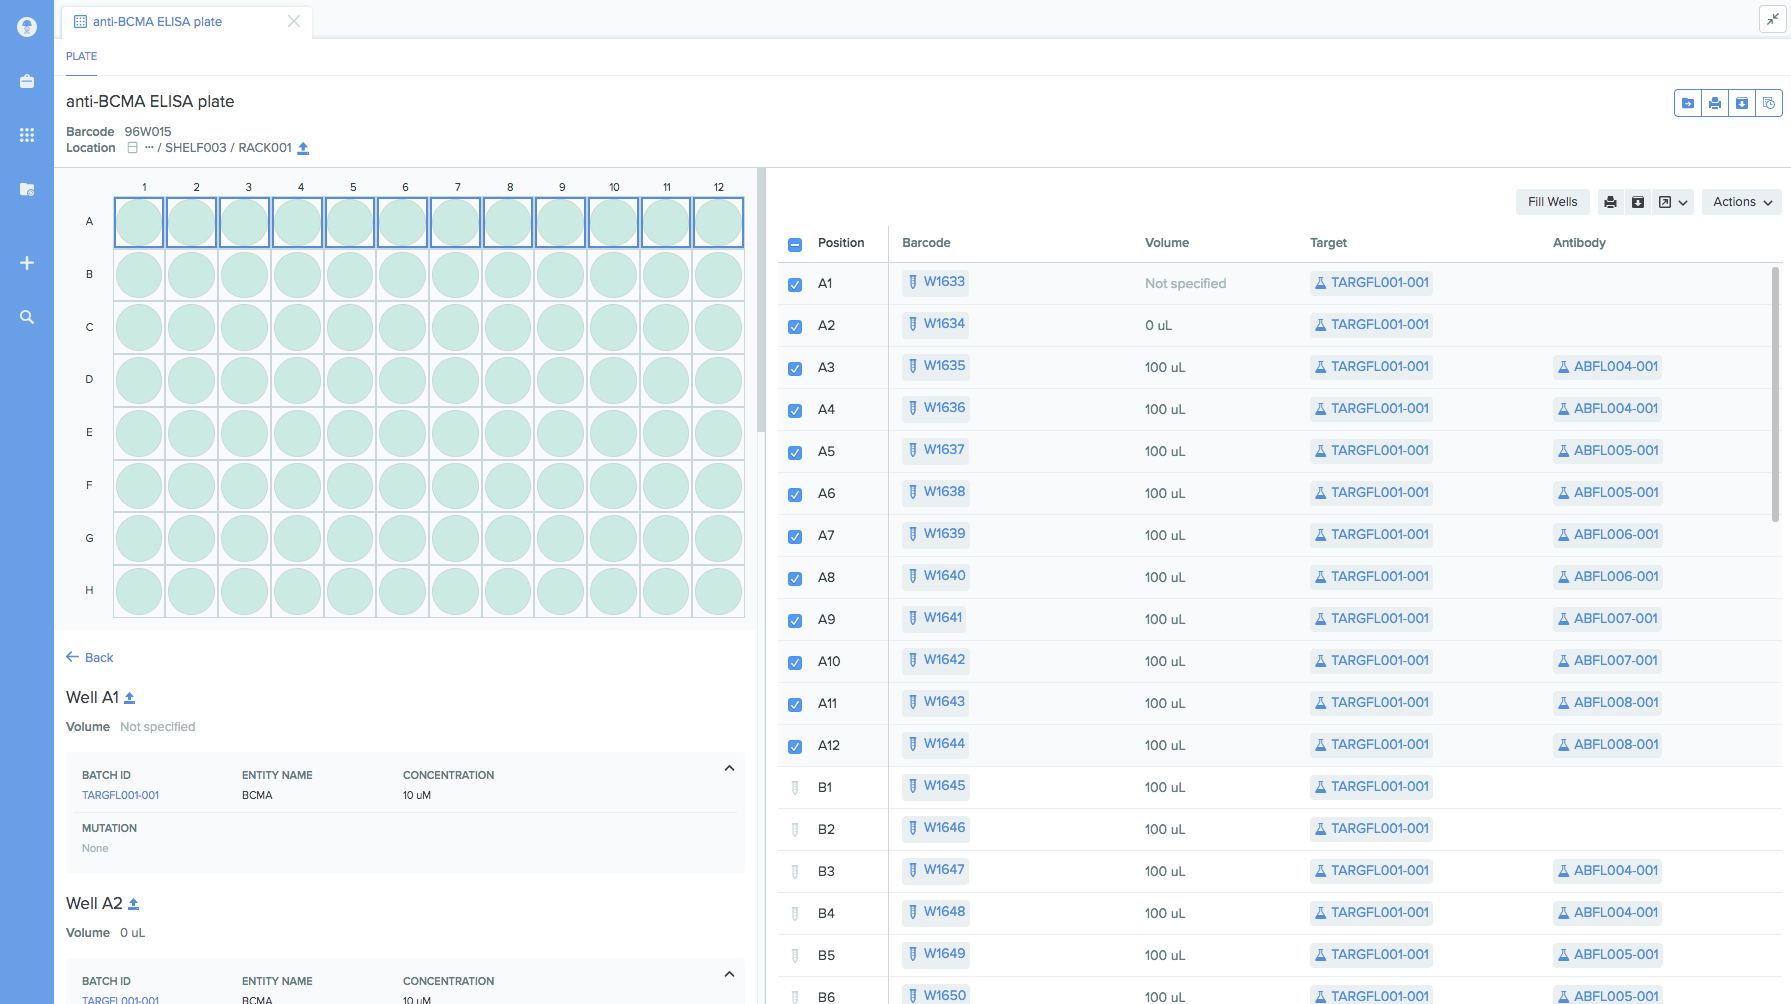Click the Fill Wells button
The image size is (1791, 1004).
click(1552, 202)
